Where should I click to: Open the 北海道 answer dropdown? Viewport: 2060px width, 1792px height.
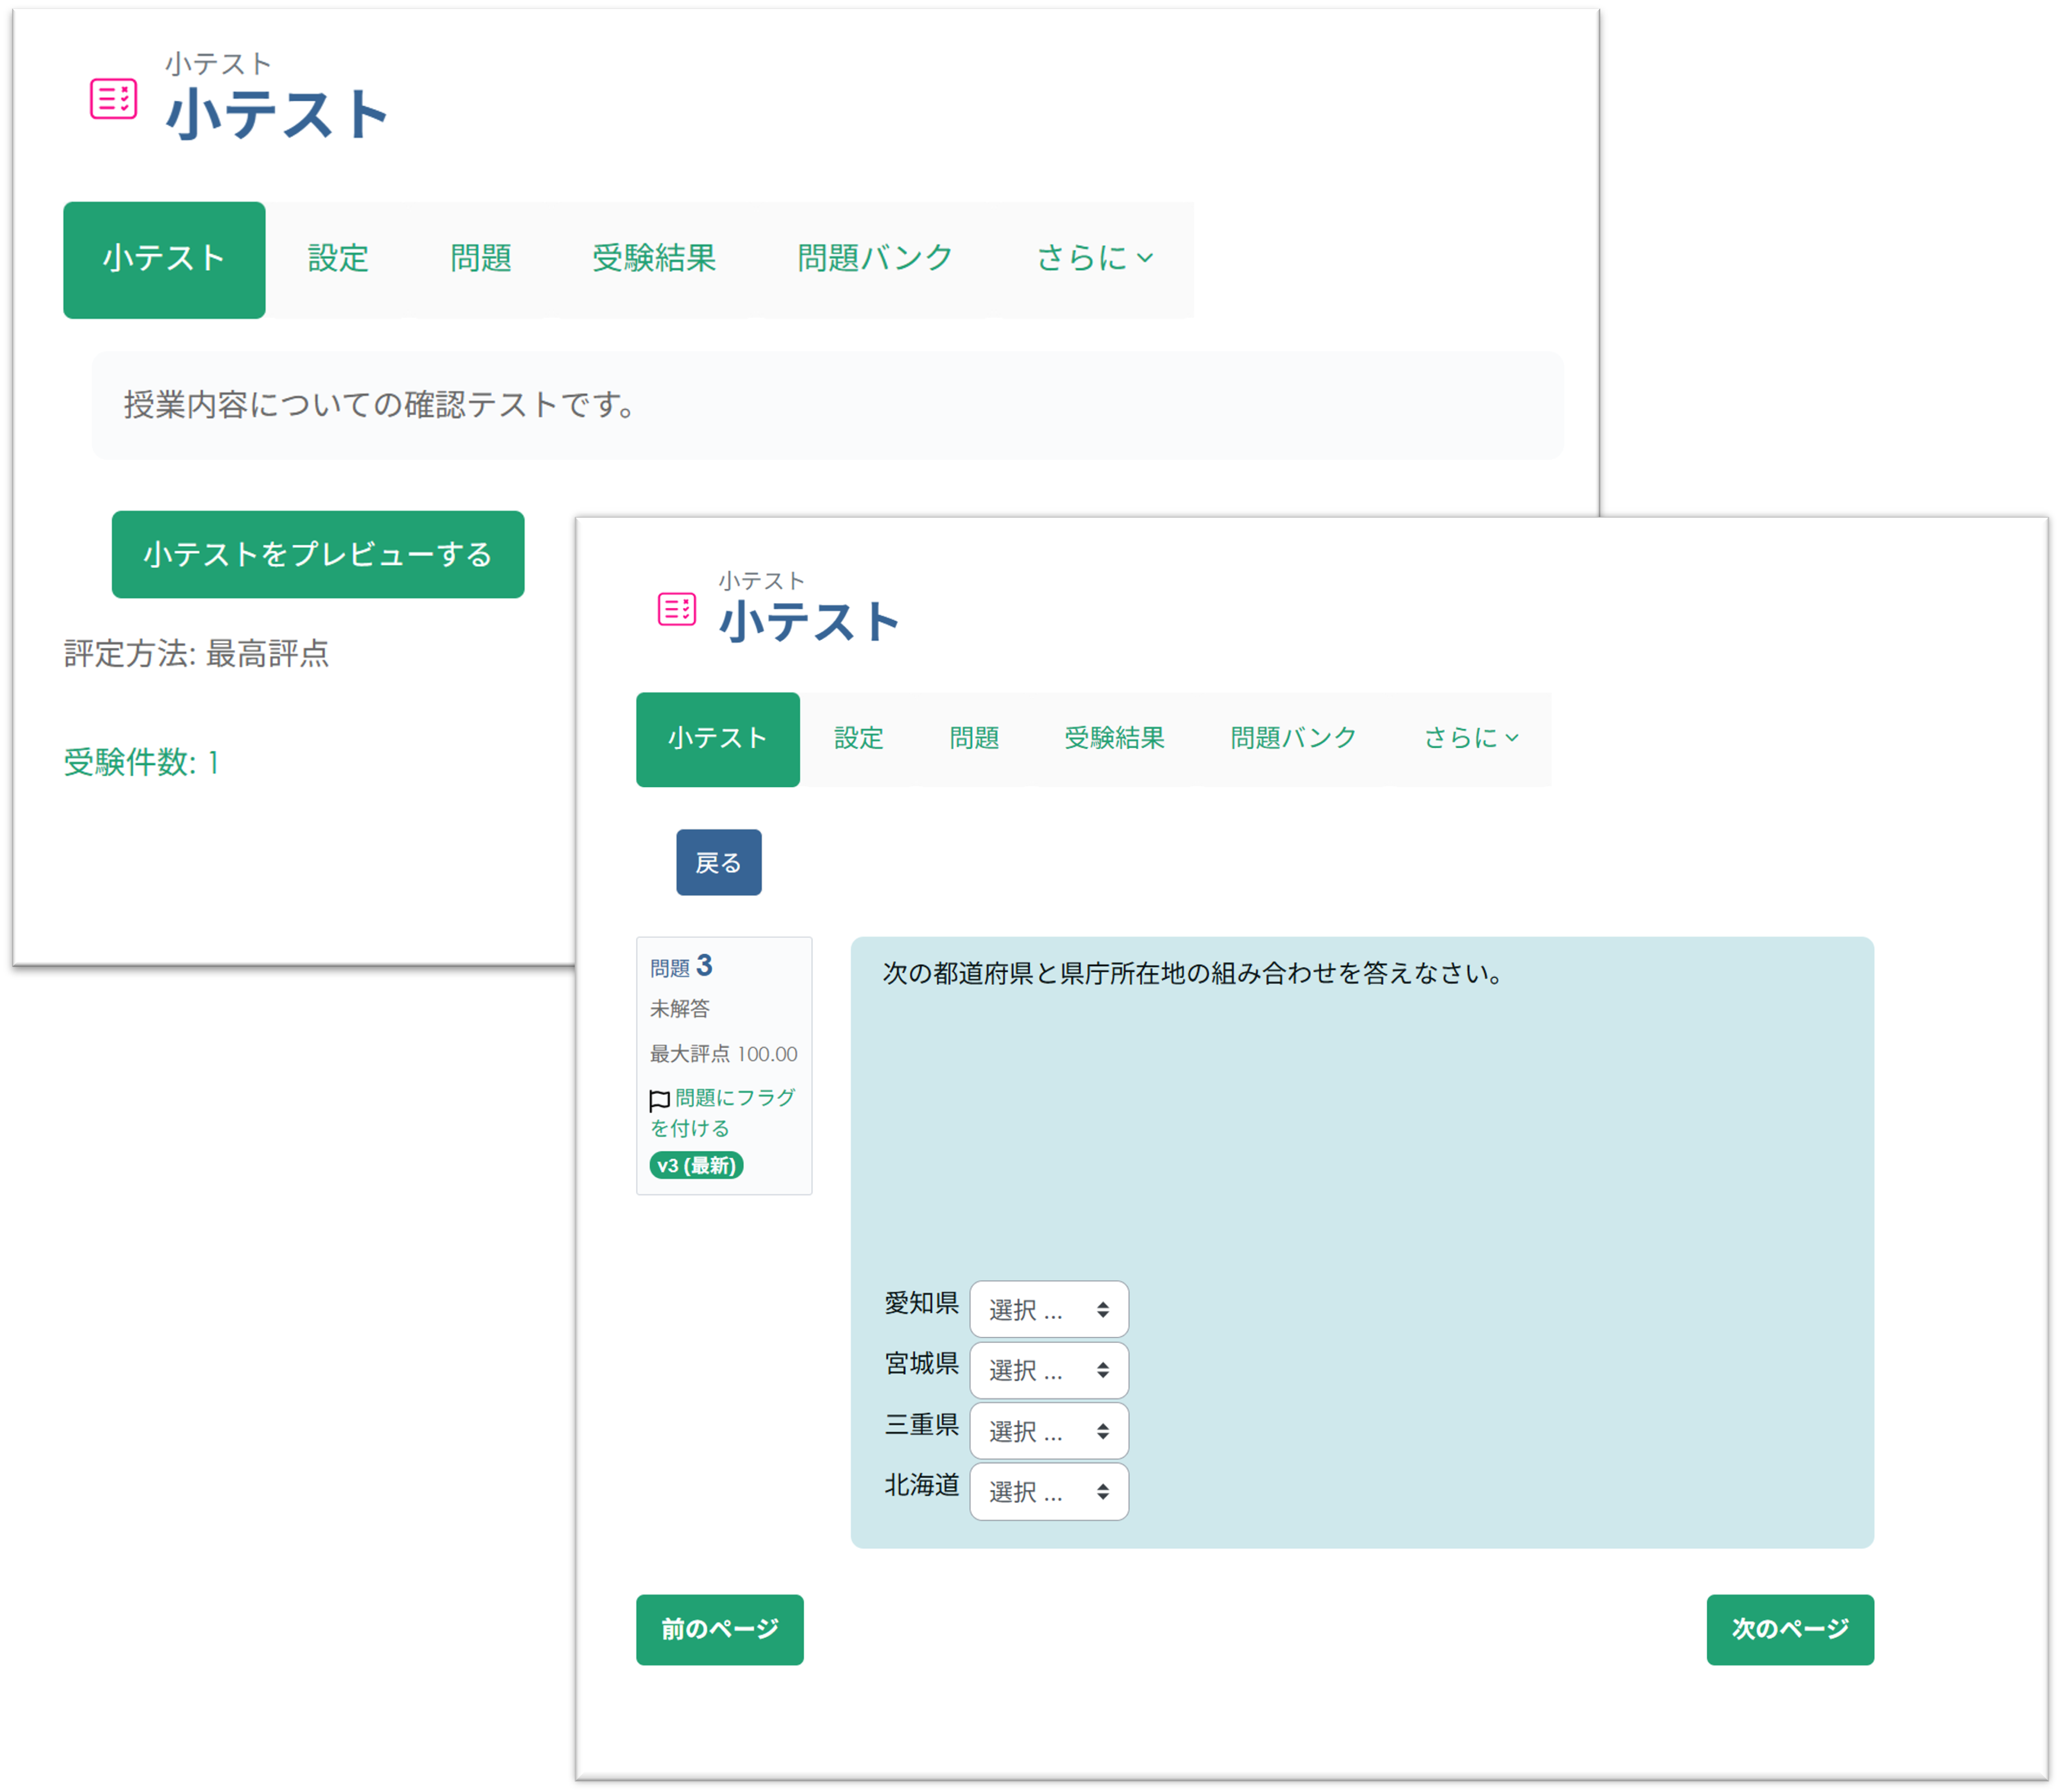(x=1048, y=1491)
